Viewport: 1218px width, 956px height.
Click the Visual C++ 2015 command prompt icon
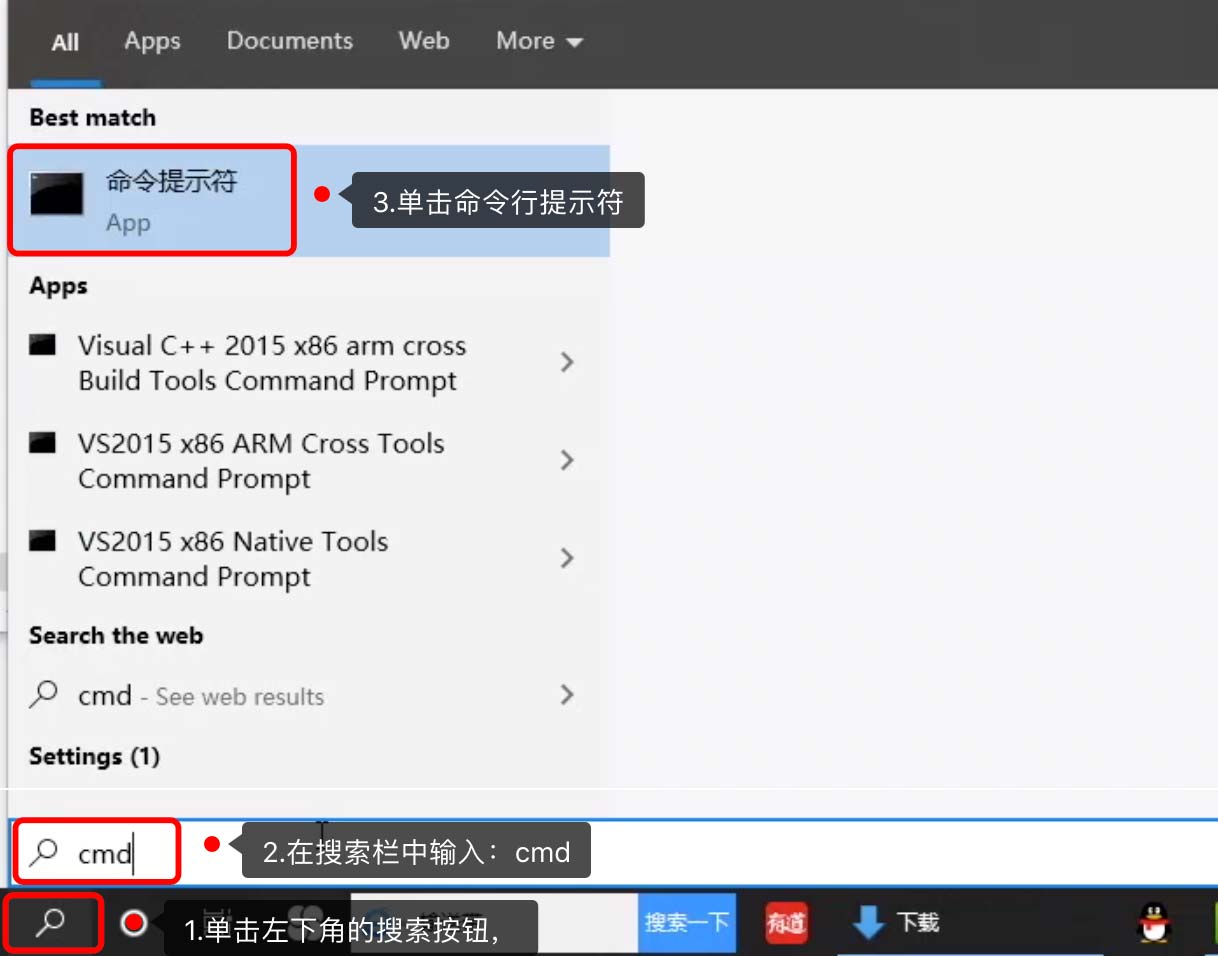tap(42, 346)
